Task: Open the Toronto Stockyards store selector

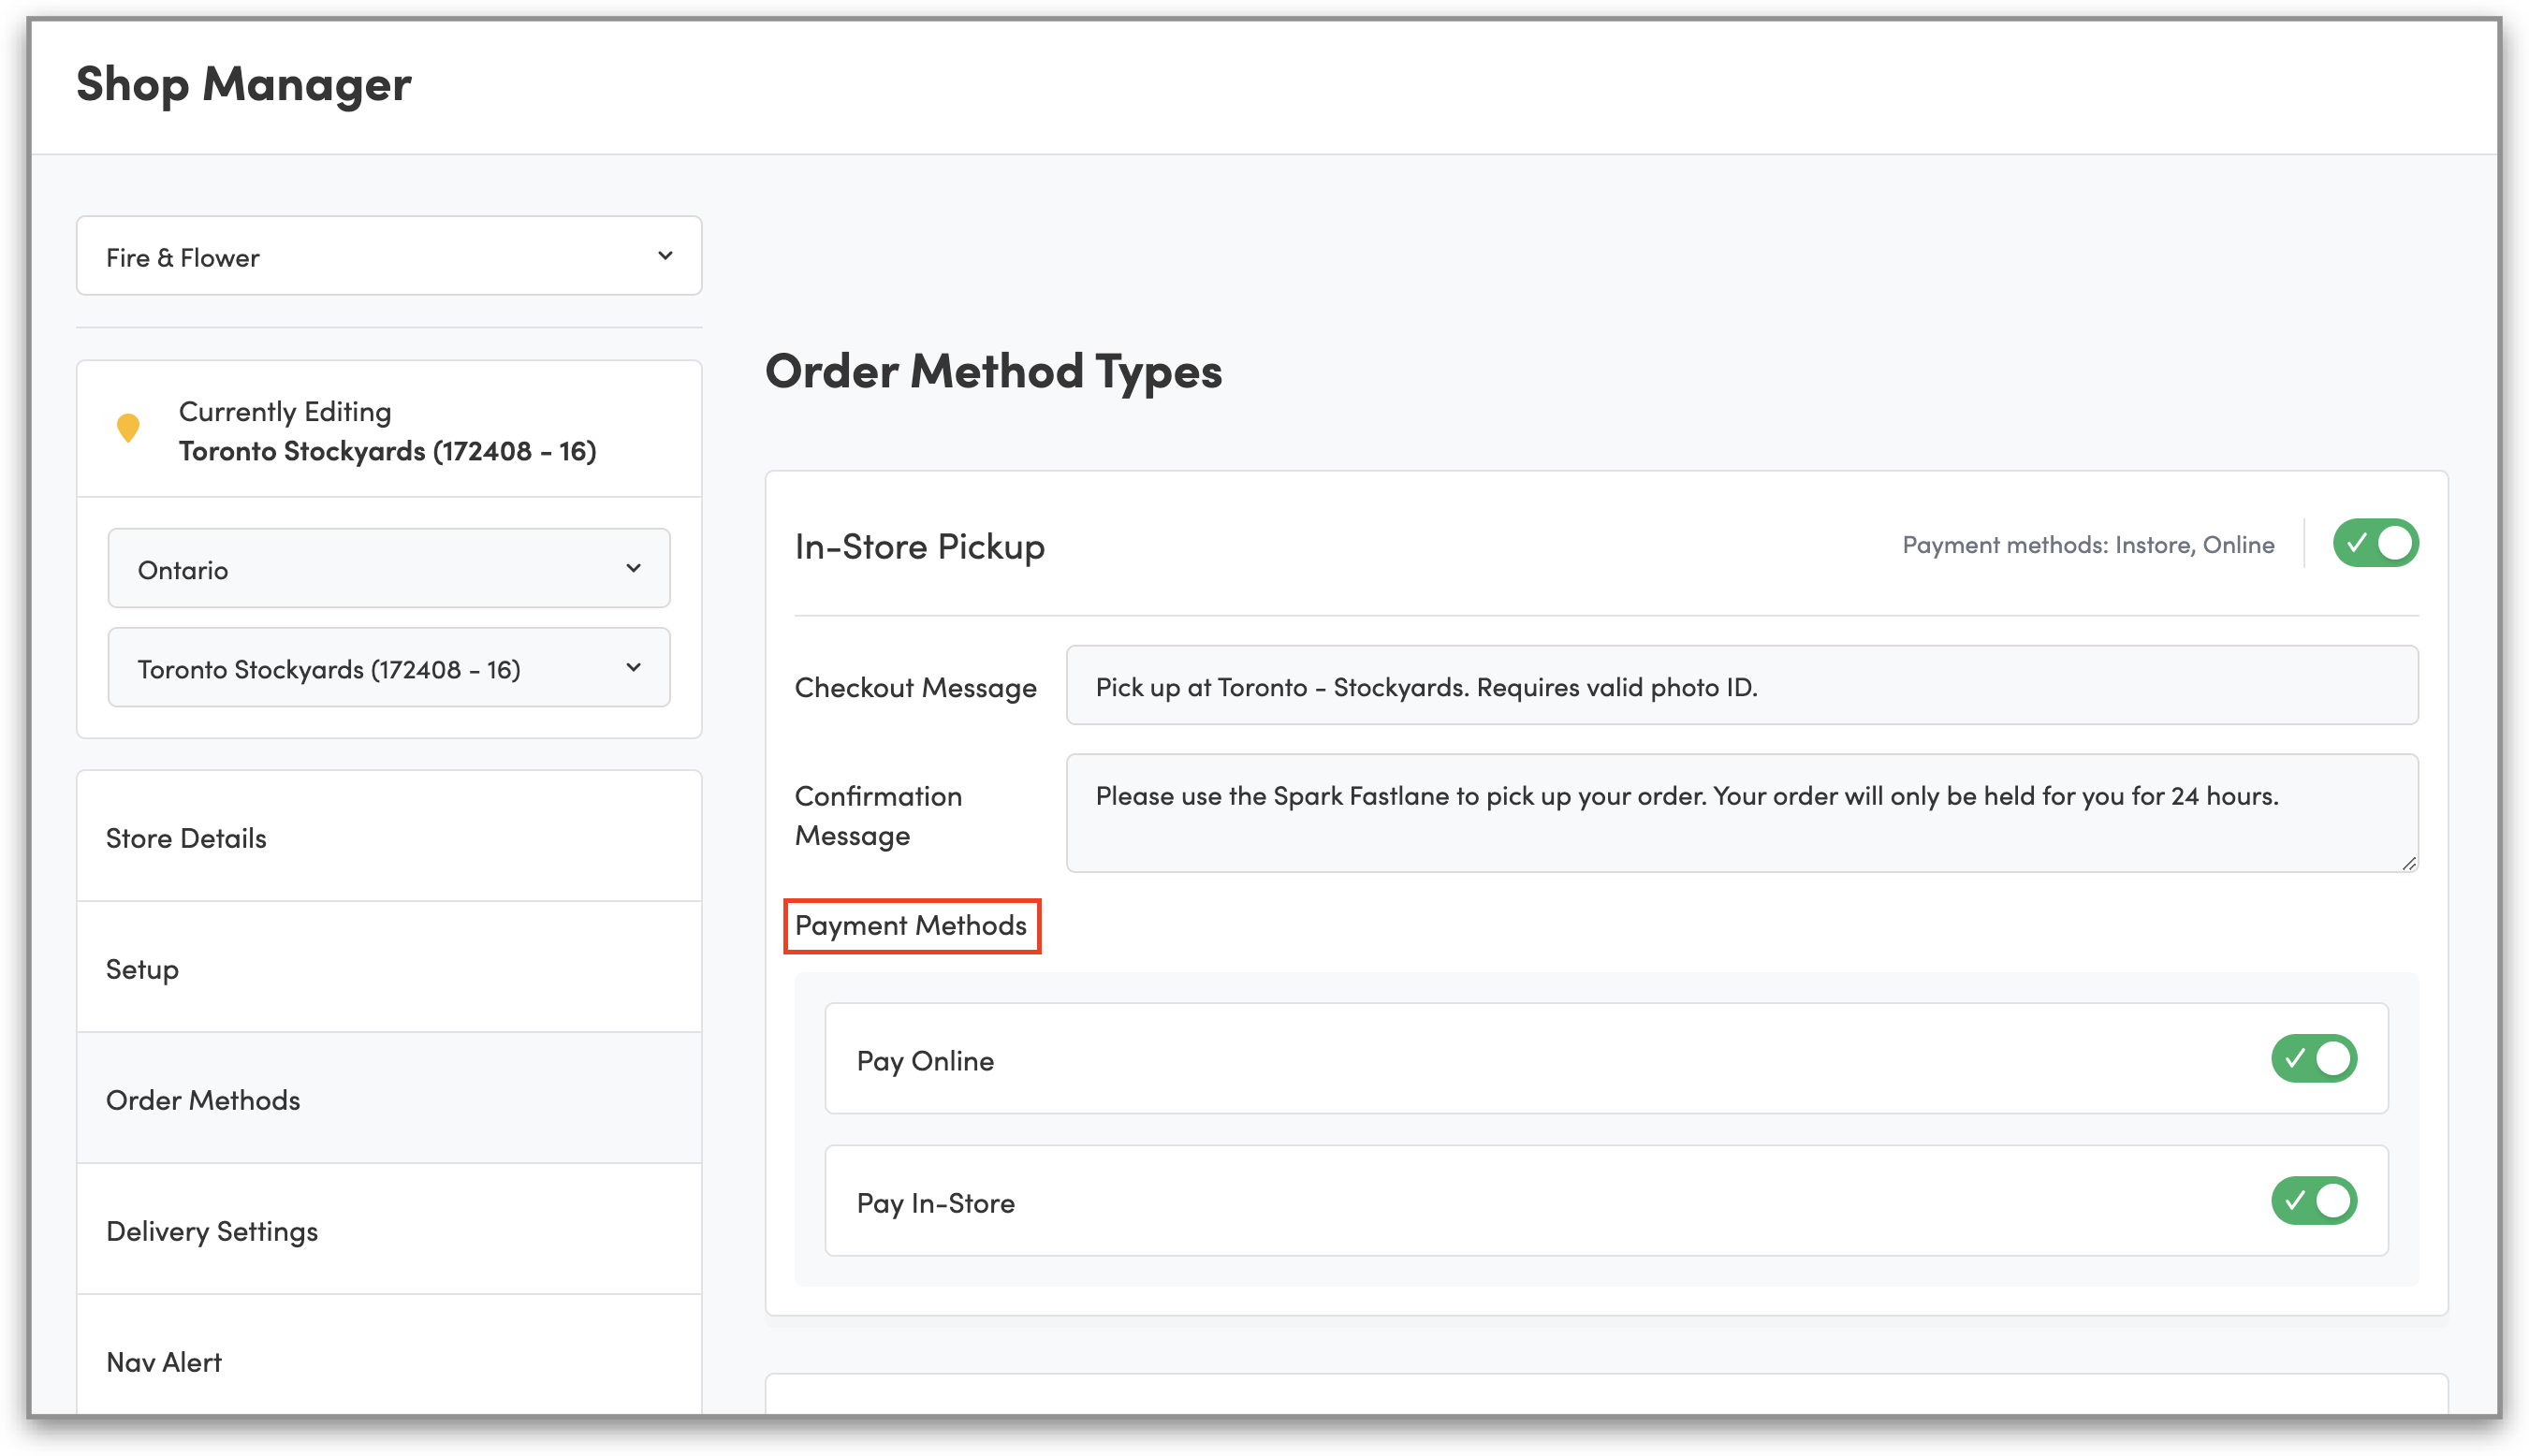Action: [389, 667]
